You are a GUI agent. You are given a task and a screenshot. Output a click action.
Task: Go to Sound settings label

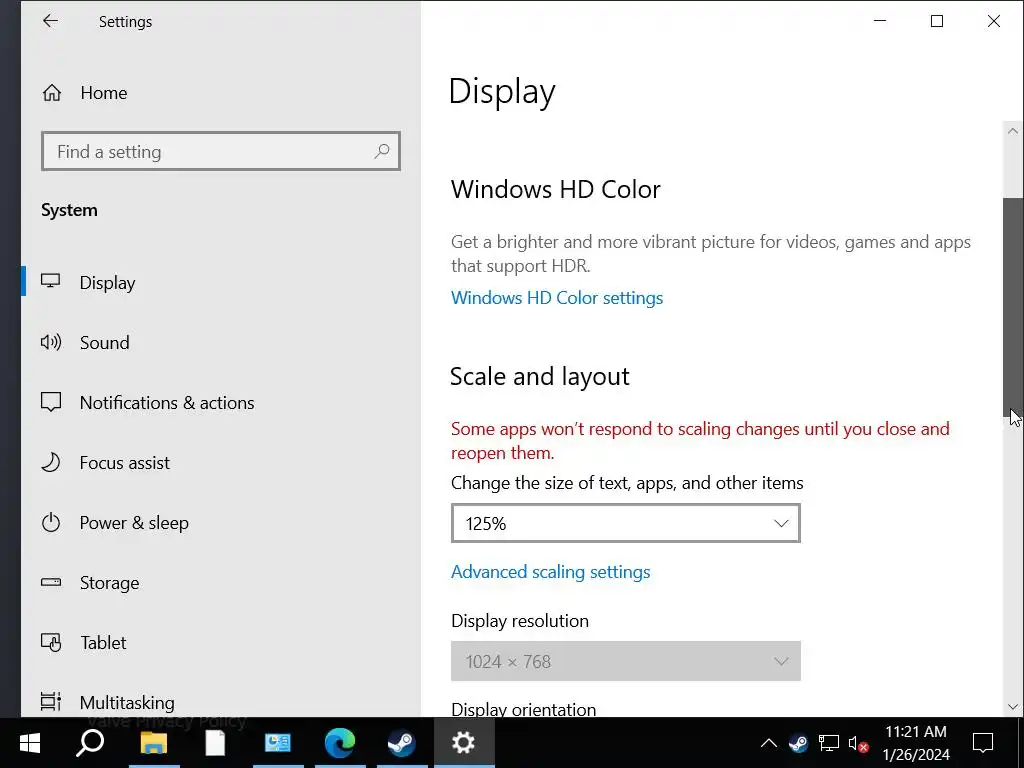104,342
